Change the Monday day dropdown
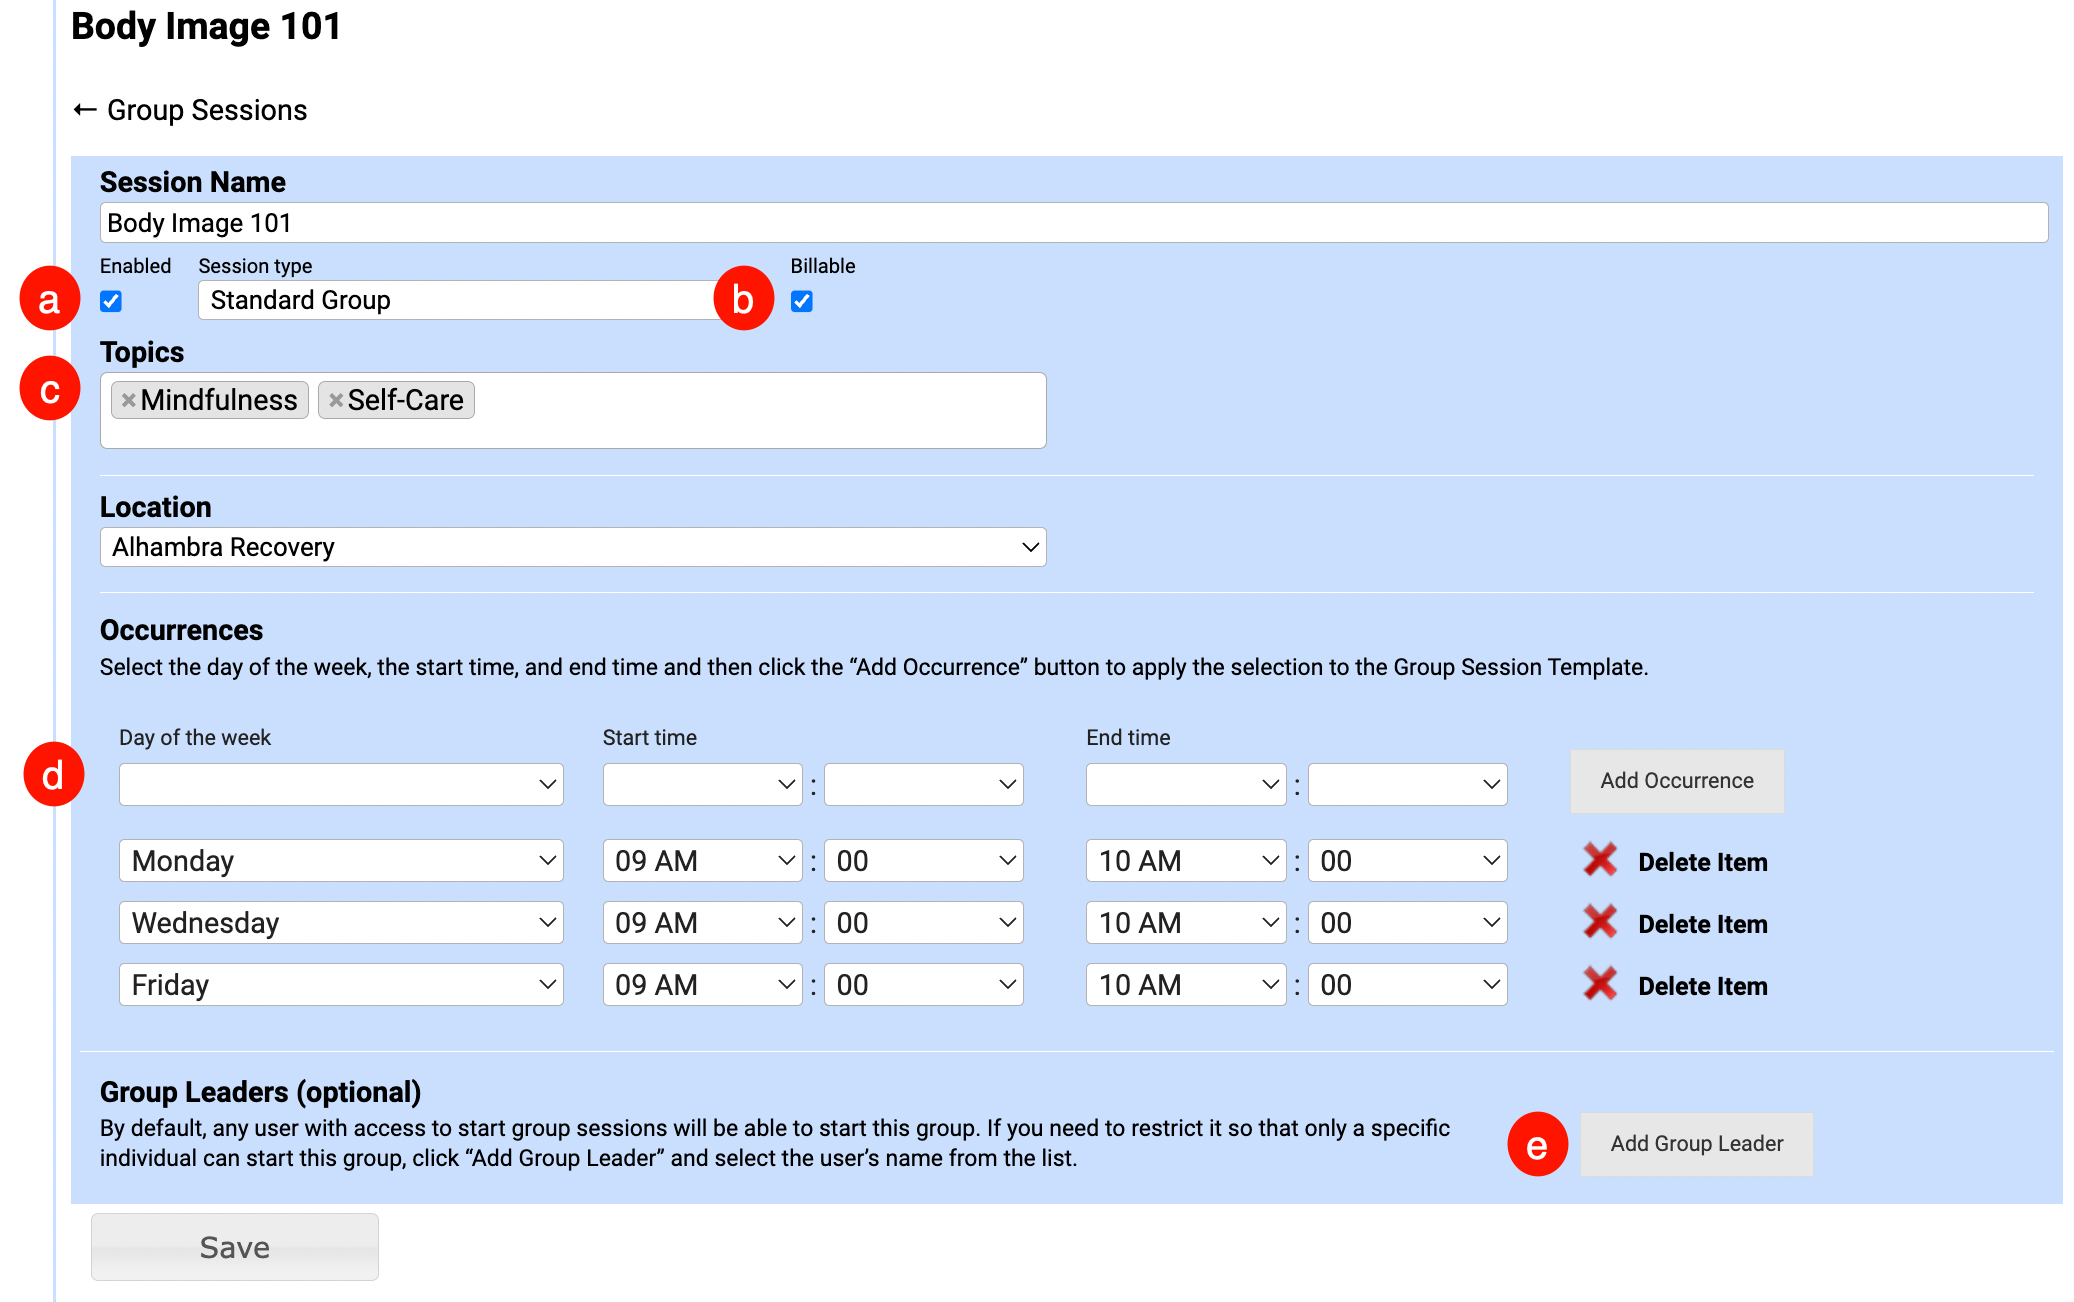 [x=340, y=860]
